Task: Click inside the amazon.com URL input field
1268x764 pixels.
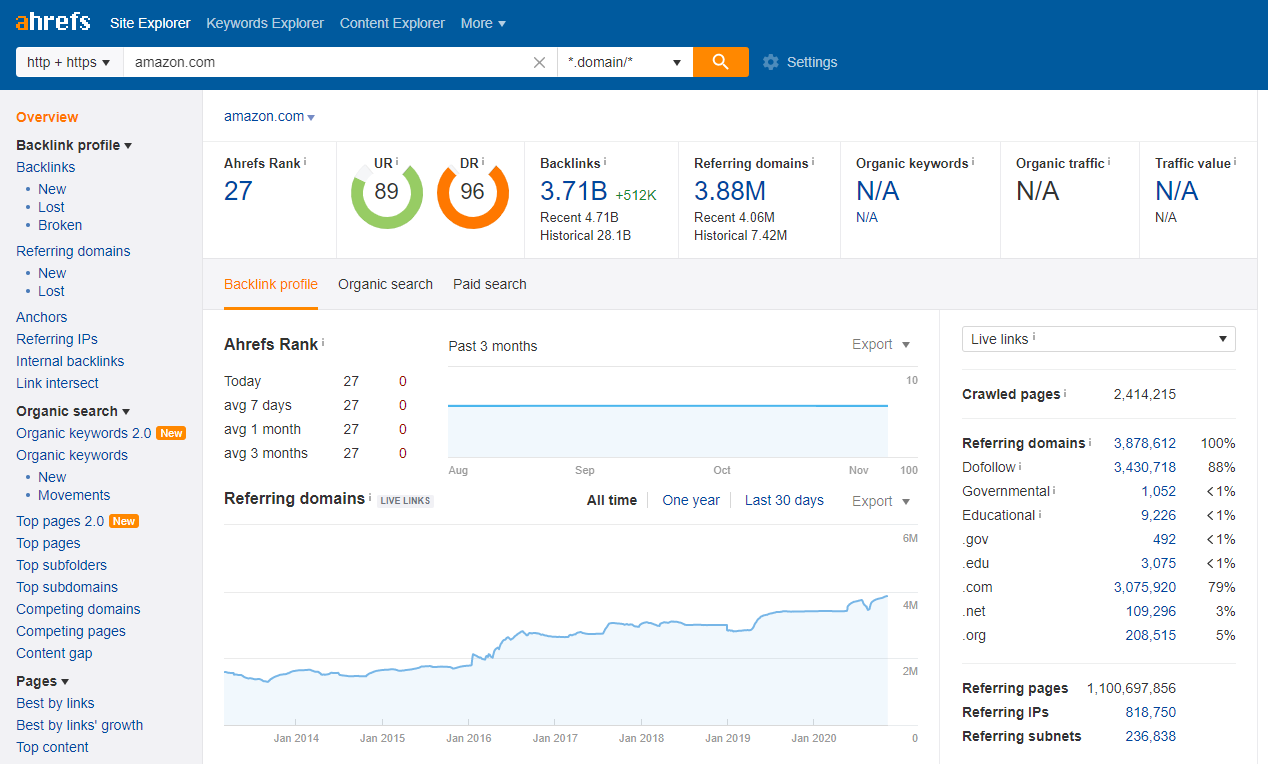Action: coord(325,62)
